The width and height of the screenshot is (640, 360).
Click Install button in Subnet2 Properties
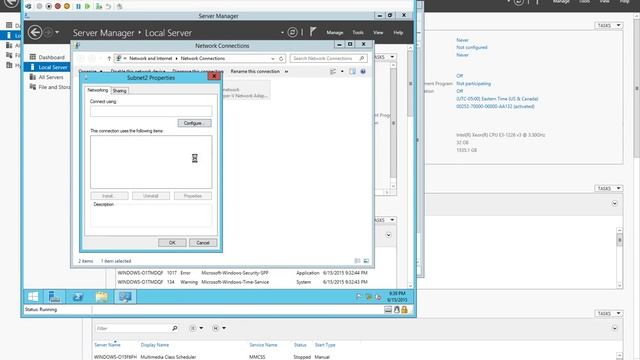[109, 196]
